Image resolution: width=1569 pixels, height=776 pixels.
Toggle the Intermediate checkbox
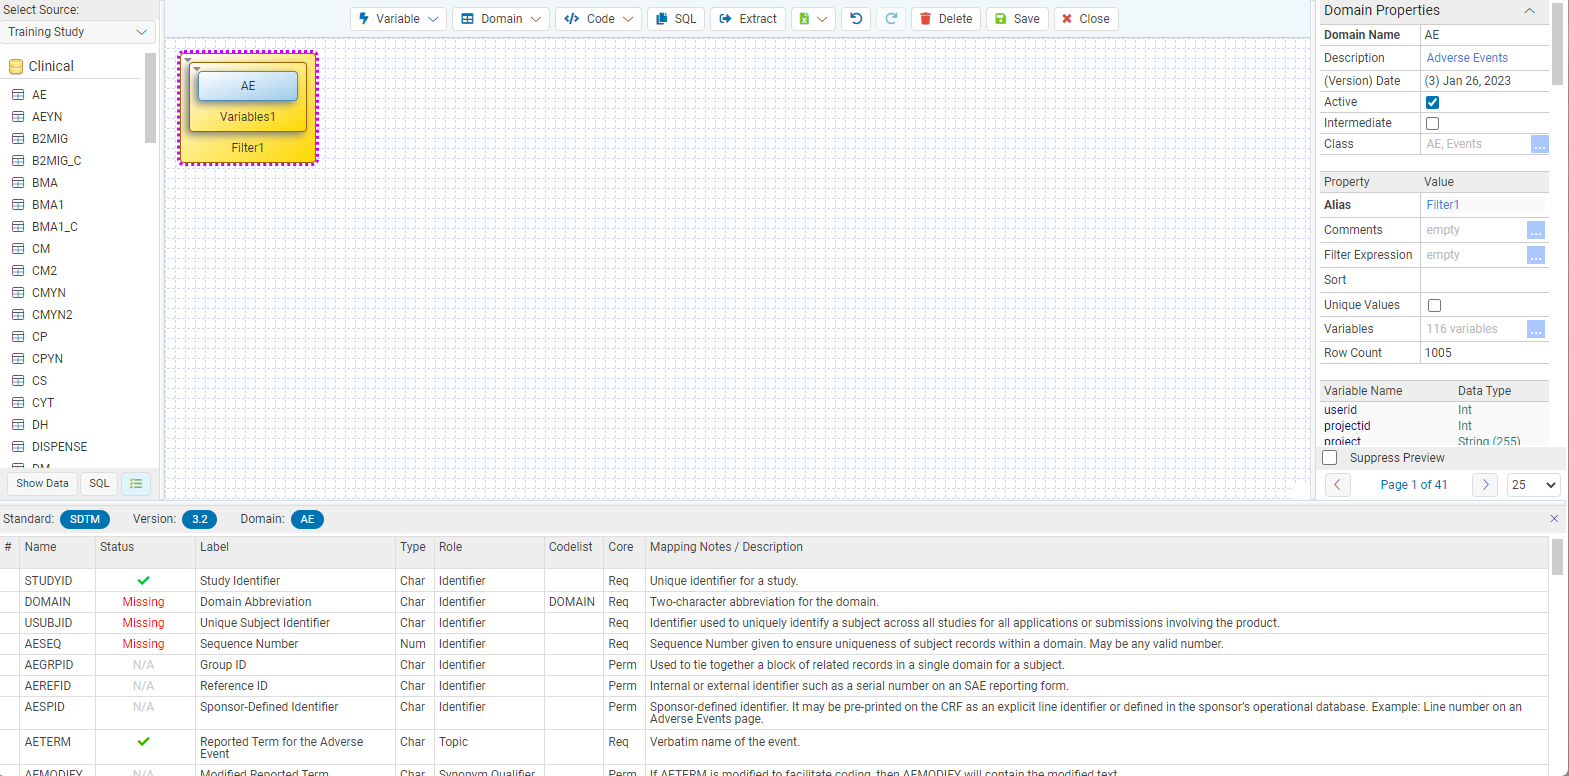click(x=1432, y=123)
